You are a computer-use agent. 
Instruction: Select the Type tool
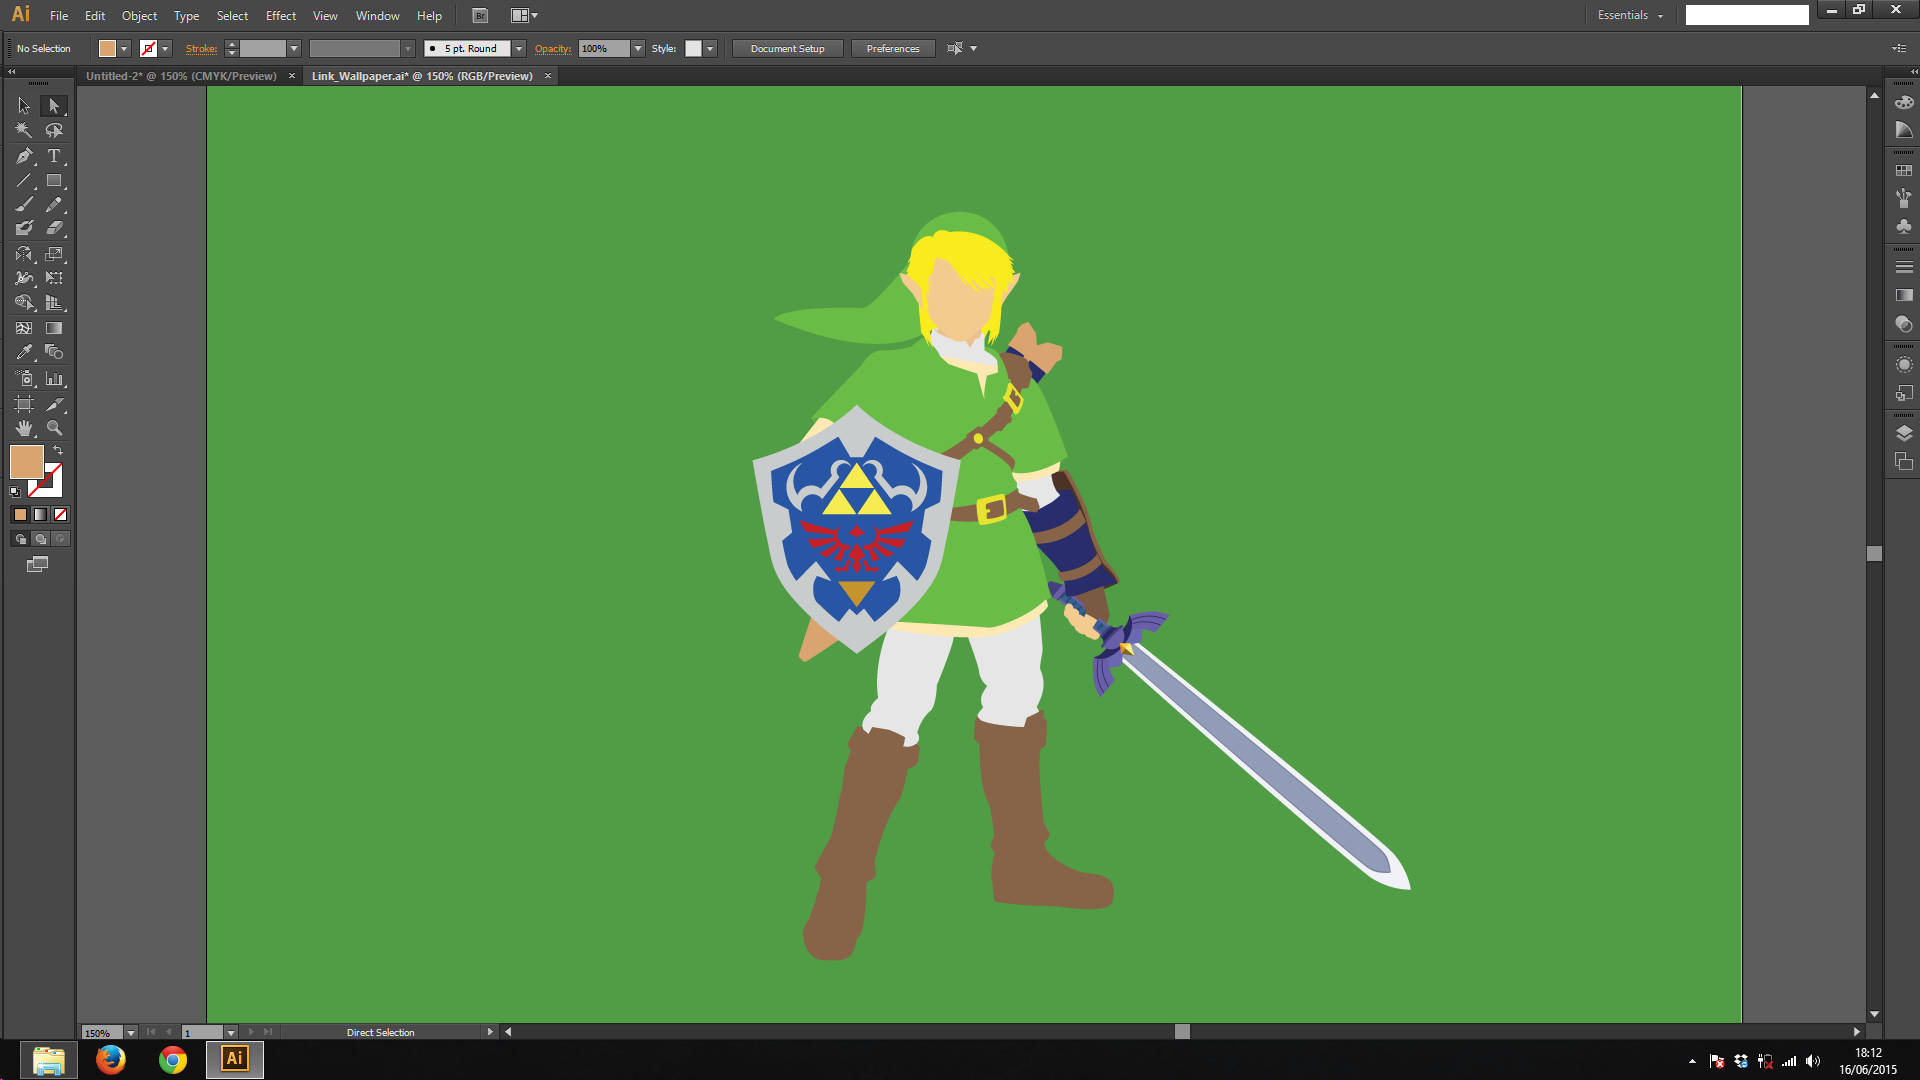point(54,156)
